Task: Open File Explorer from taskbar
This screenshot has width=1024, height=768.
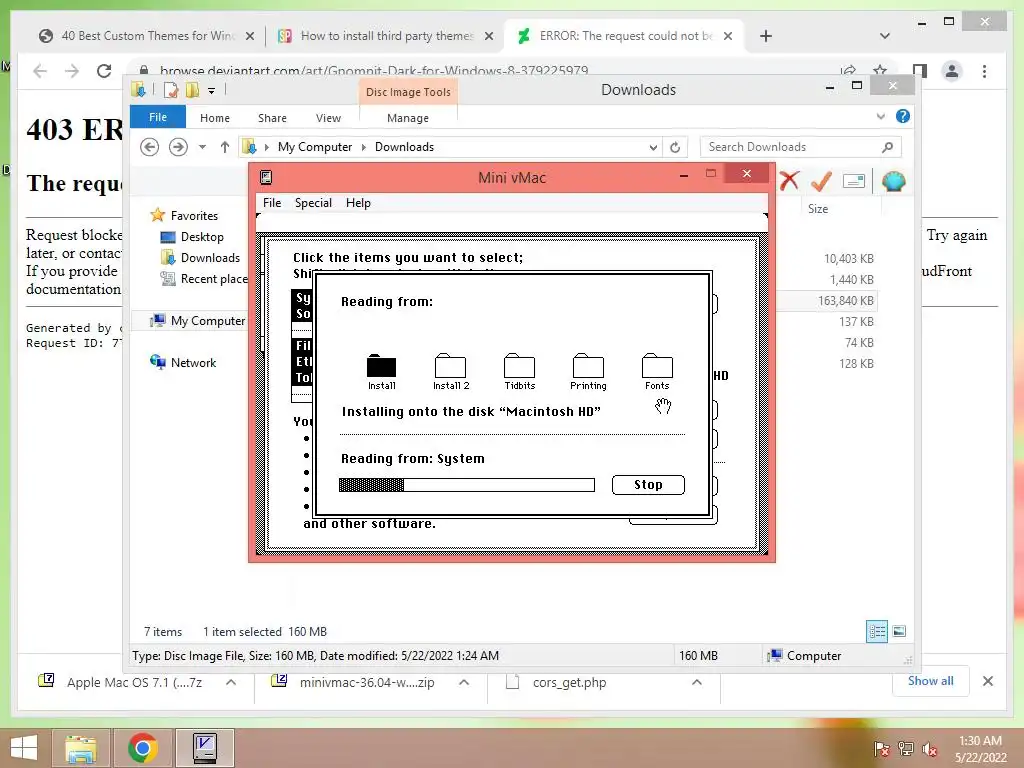Action: pos(81,748)
